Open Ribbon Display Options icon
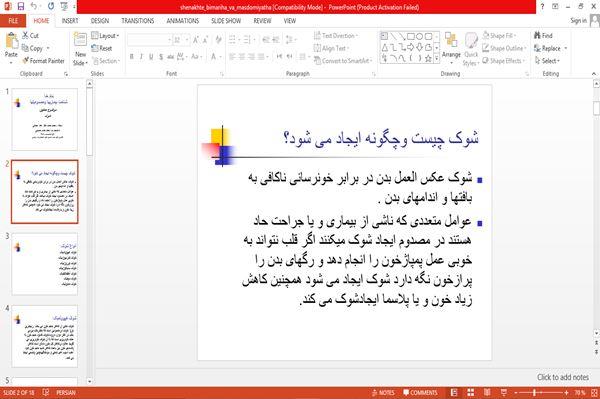600x399 pixels. 555,7
